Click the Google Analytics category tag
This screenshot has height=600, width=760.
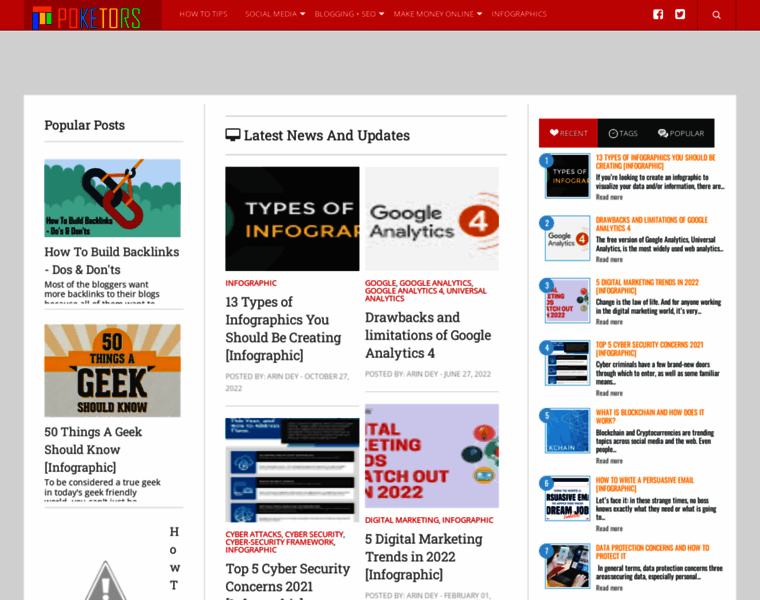tap(435, 283)
